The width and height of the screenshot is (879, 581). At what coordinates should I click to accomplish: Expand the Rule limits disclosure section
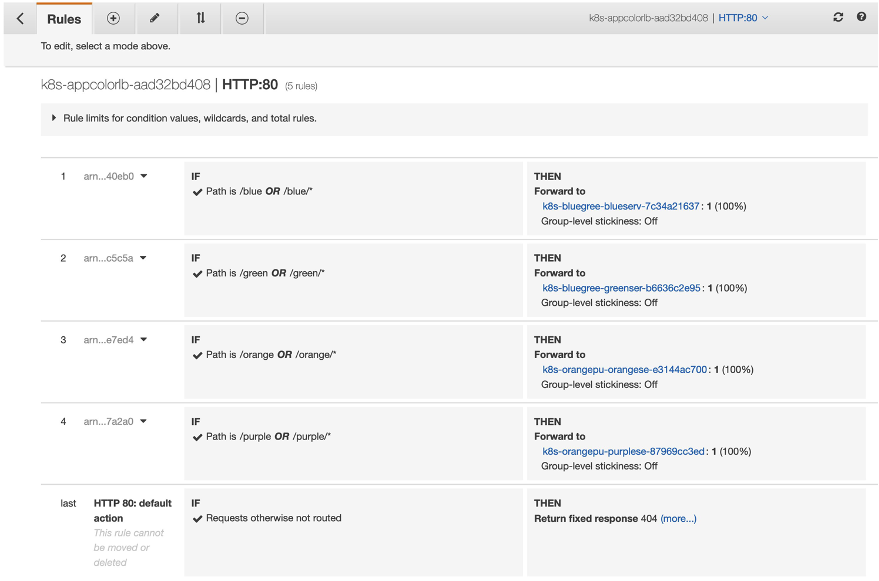click(54, 117)
